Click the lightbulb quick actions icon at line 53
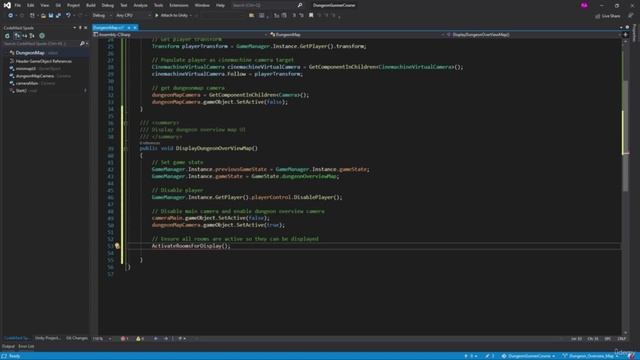640x360 pixels. pos(117,246)
